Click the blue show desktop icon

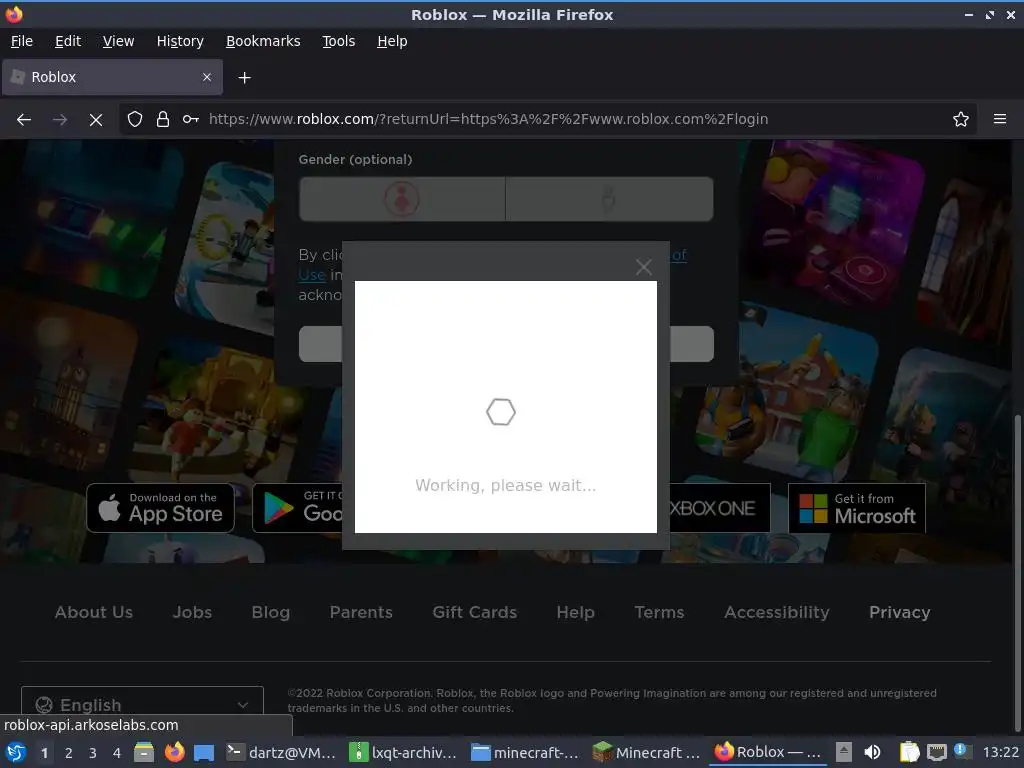204,752
